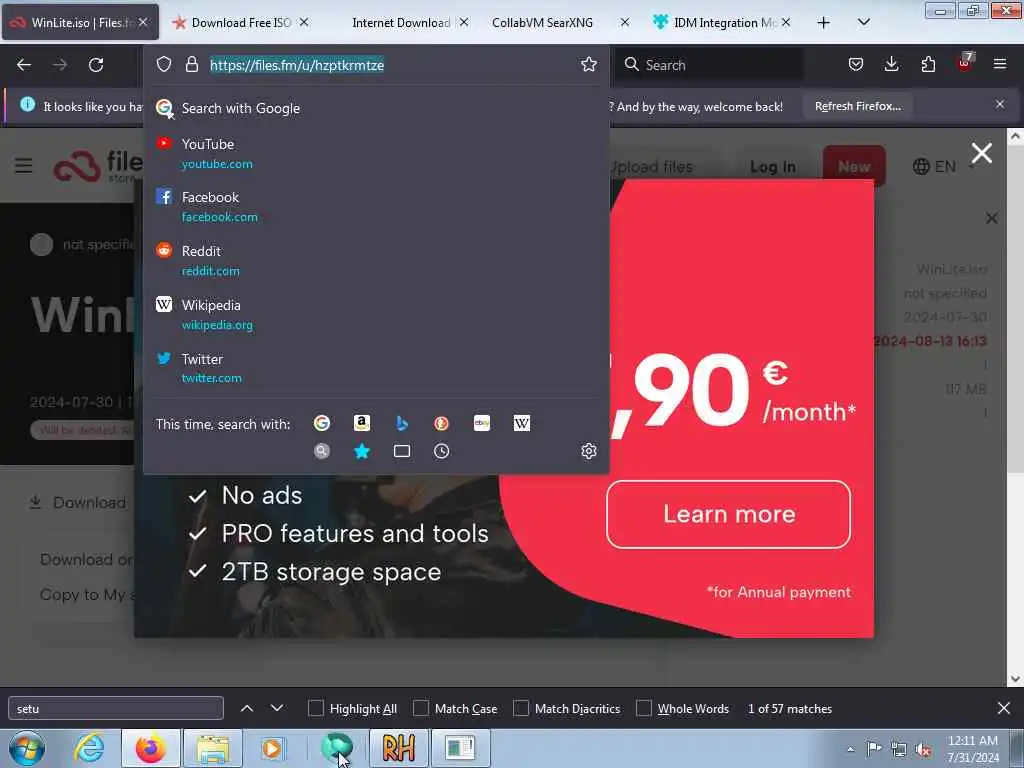1024x768 pixels.
Task: Enable the Match Diacritics checkbox
Action: tap(520, 708)
